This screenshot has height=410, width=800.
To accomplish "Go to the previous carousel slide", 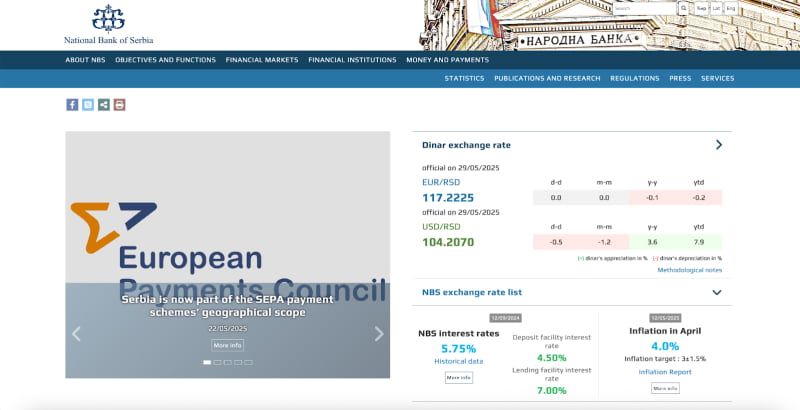I will point(77,334).
